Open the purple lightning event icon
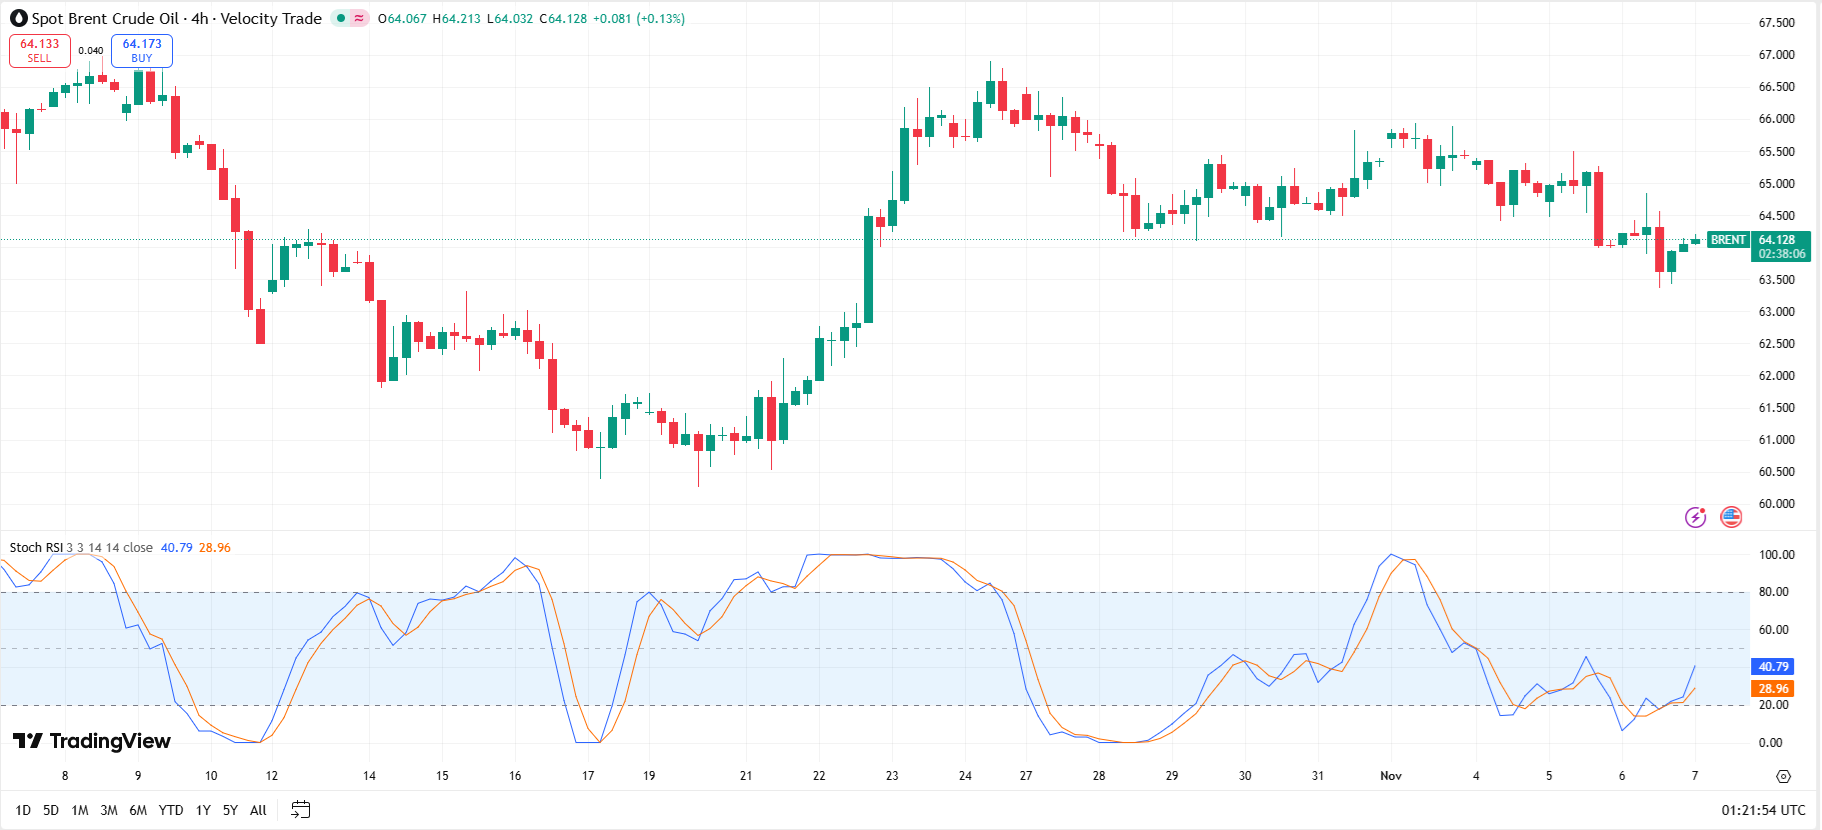This screenshot has width=1822, height=830. [x=1695, y=517]
